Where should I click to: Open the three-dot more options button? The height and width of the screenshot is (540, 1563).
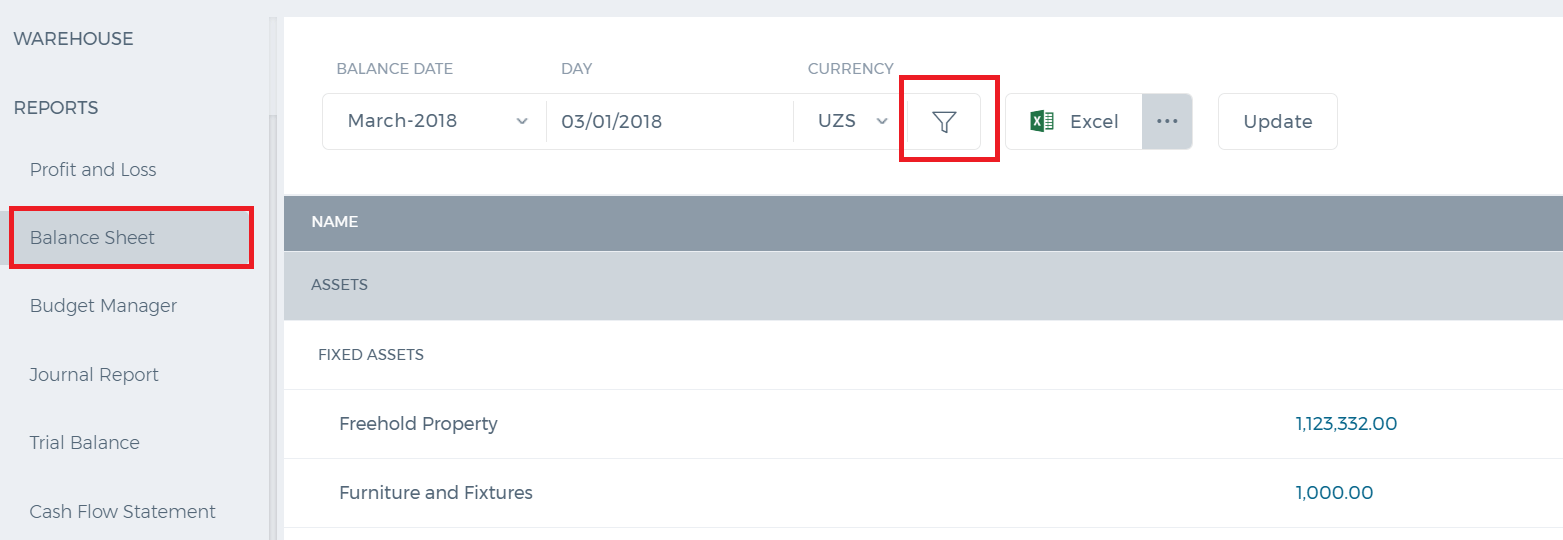1167,121
